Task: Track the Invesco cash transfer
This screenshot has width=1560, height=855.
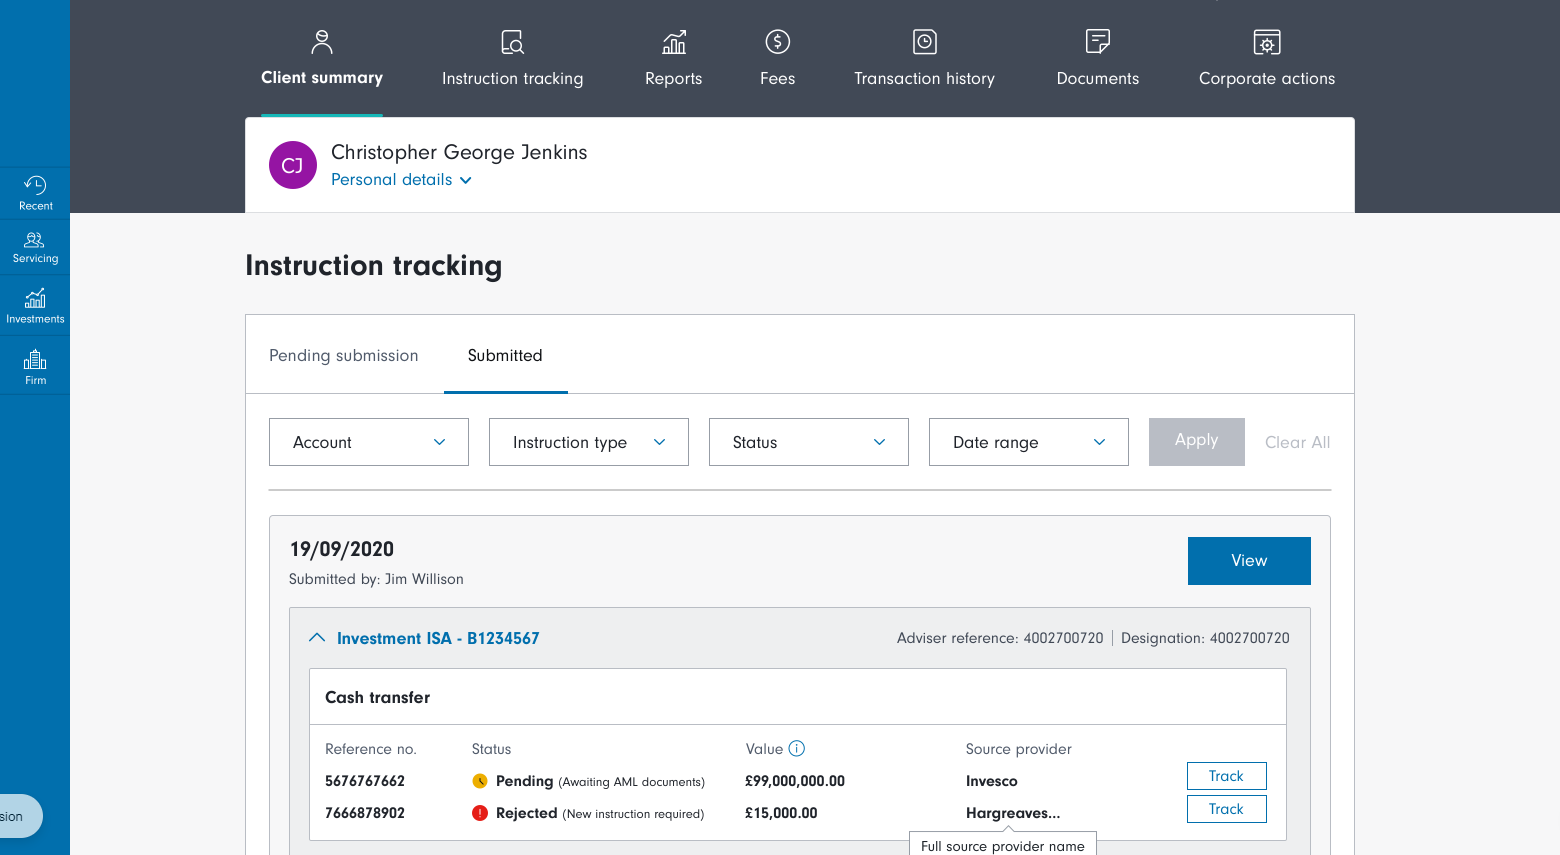Action: click(x=1226, y=776)
